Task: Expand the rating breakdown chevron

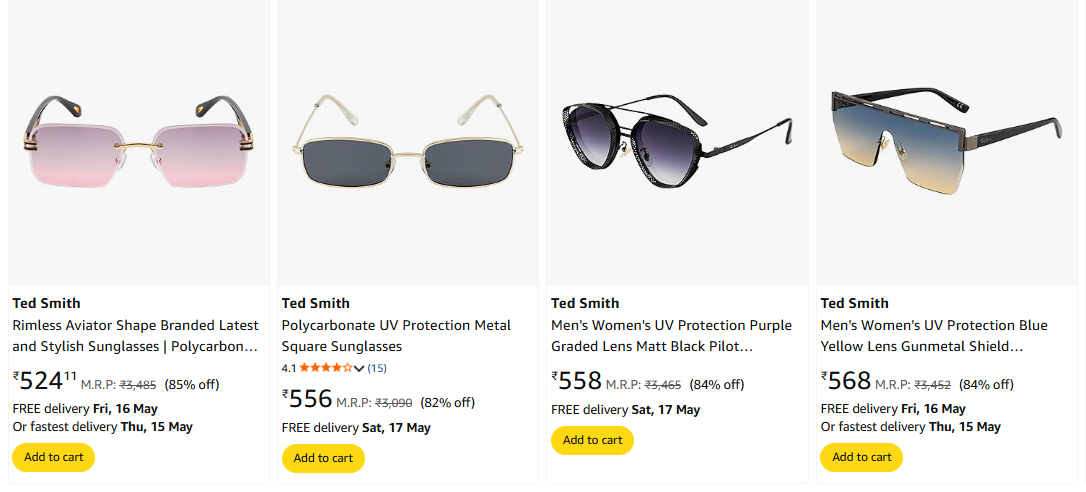Action: tap(359, 369)
